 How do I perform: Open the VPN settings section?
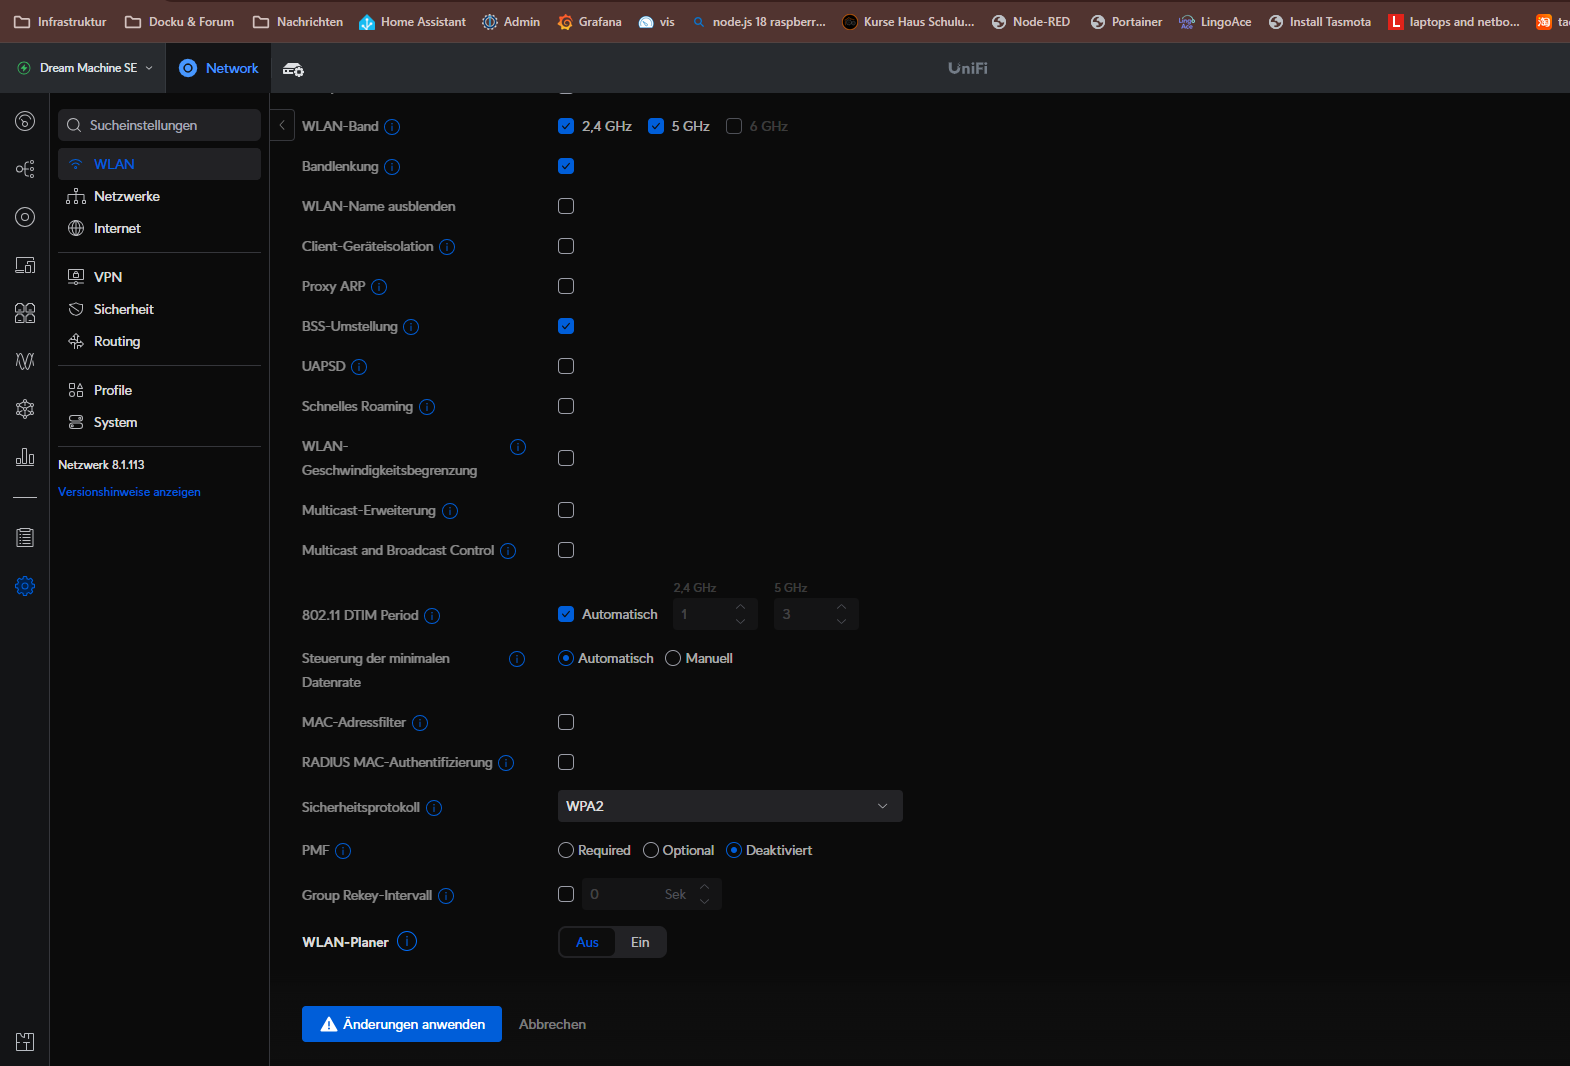point(159,277)
